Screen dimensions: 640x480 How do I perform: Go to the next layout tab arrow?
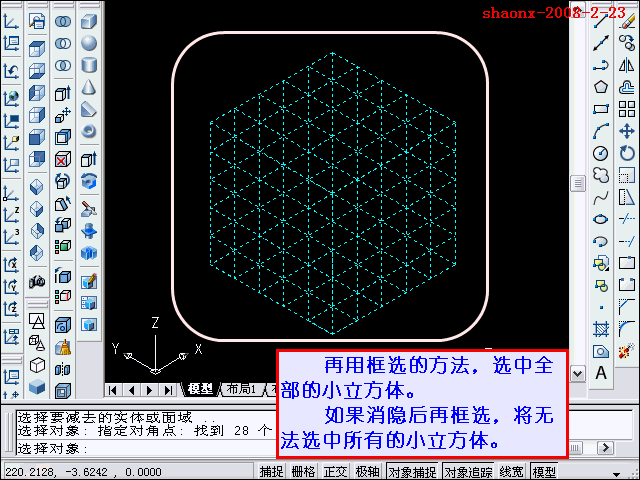(149, 390)
